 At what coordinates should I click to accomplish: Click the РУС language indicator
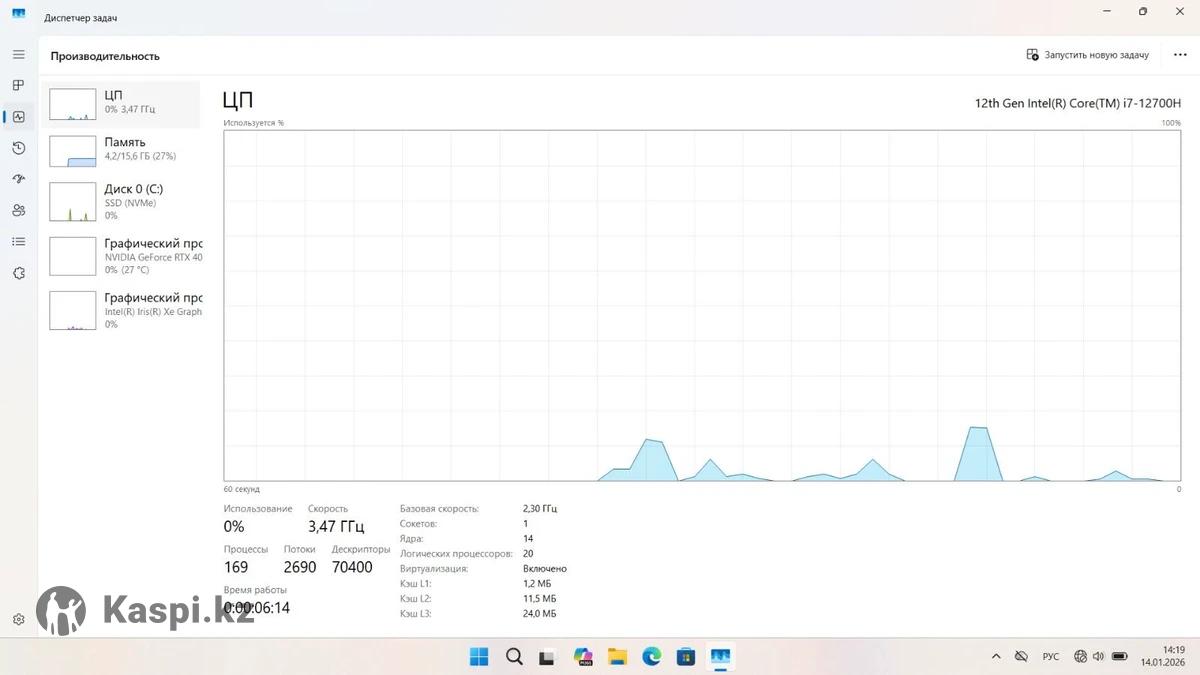(1051, 657)
